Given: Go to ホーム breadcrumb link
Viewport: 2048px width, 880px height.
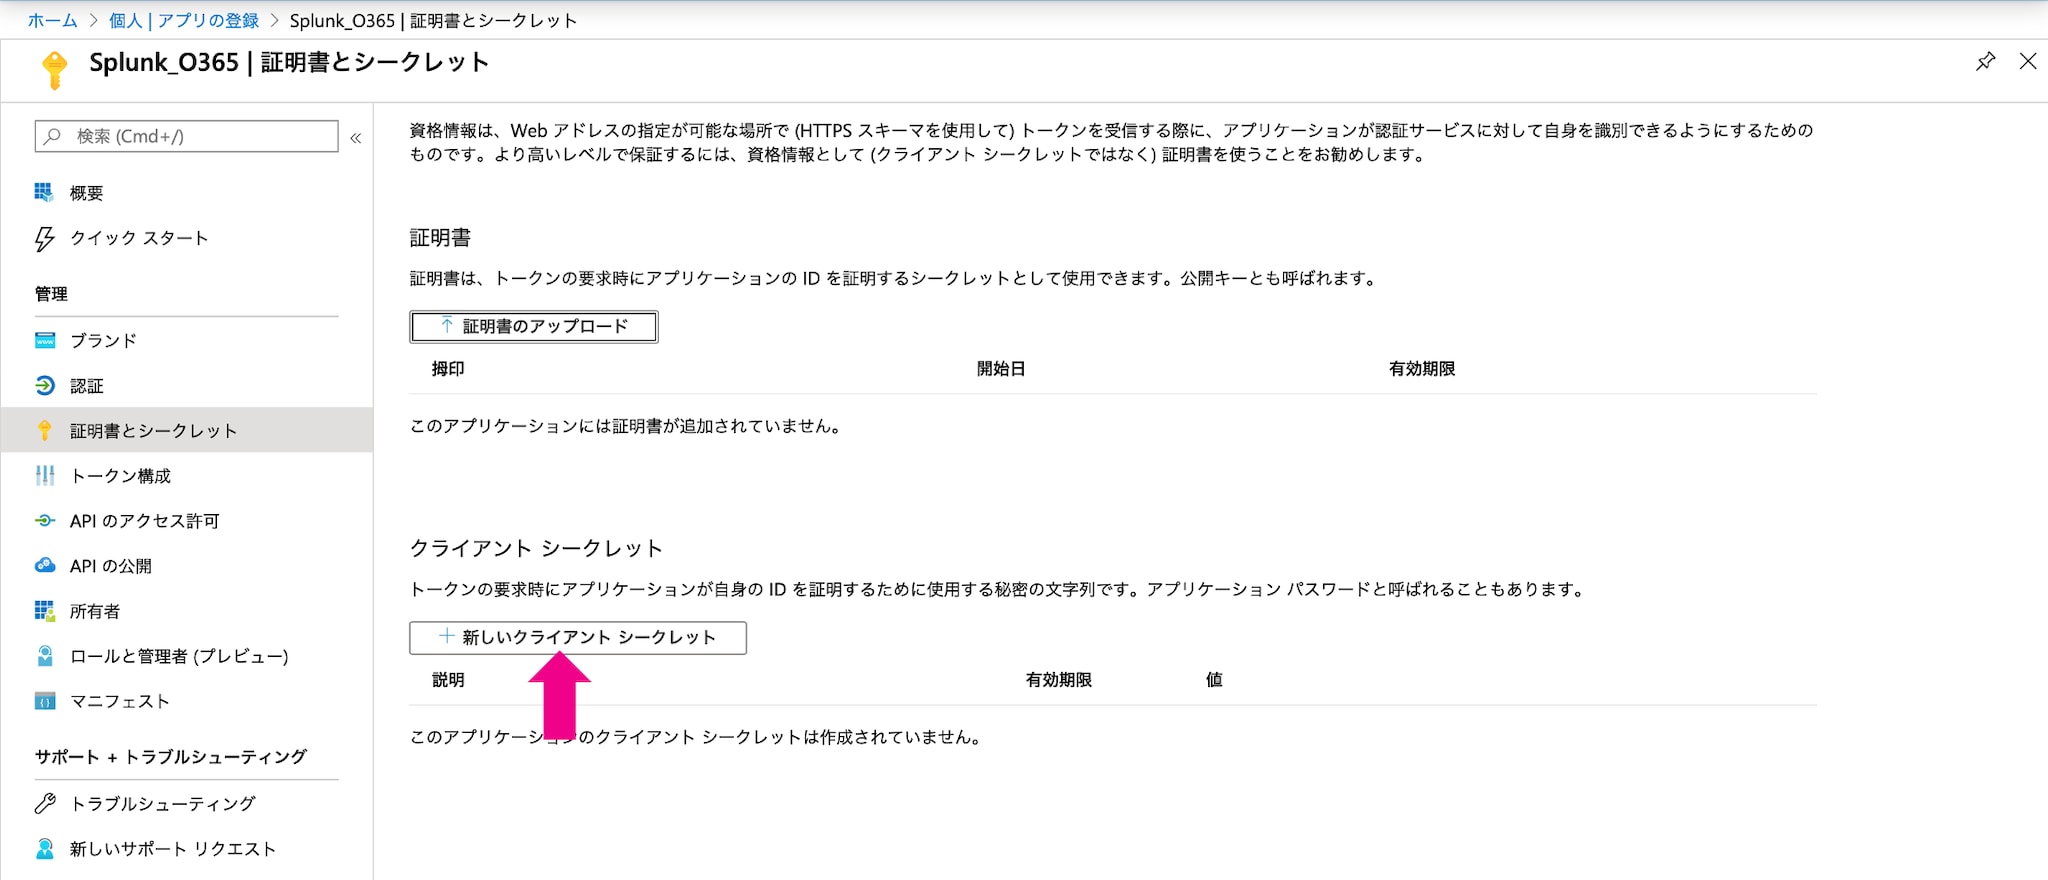Looking at the screenshot, I should (52, 20).
